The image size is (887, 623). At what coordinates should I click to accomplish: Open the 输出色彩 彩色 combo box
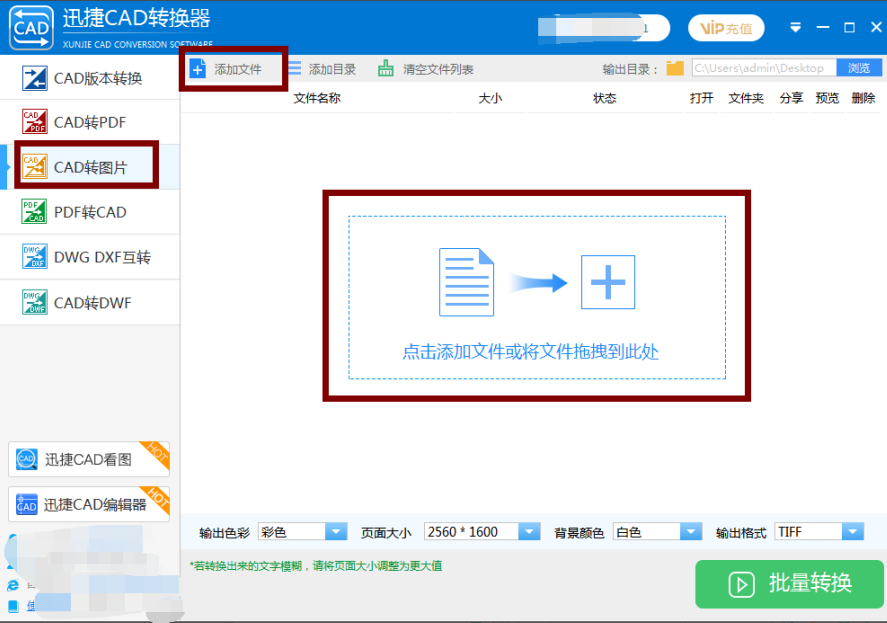(303, 532)
